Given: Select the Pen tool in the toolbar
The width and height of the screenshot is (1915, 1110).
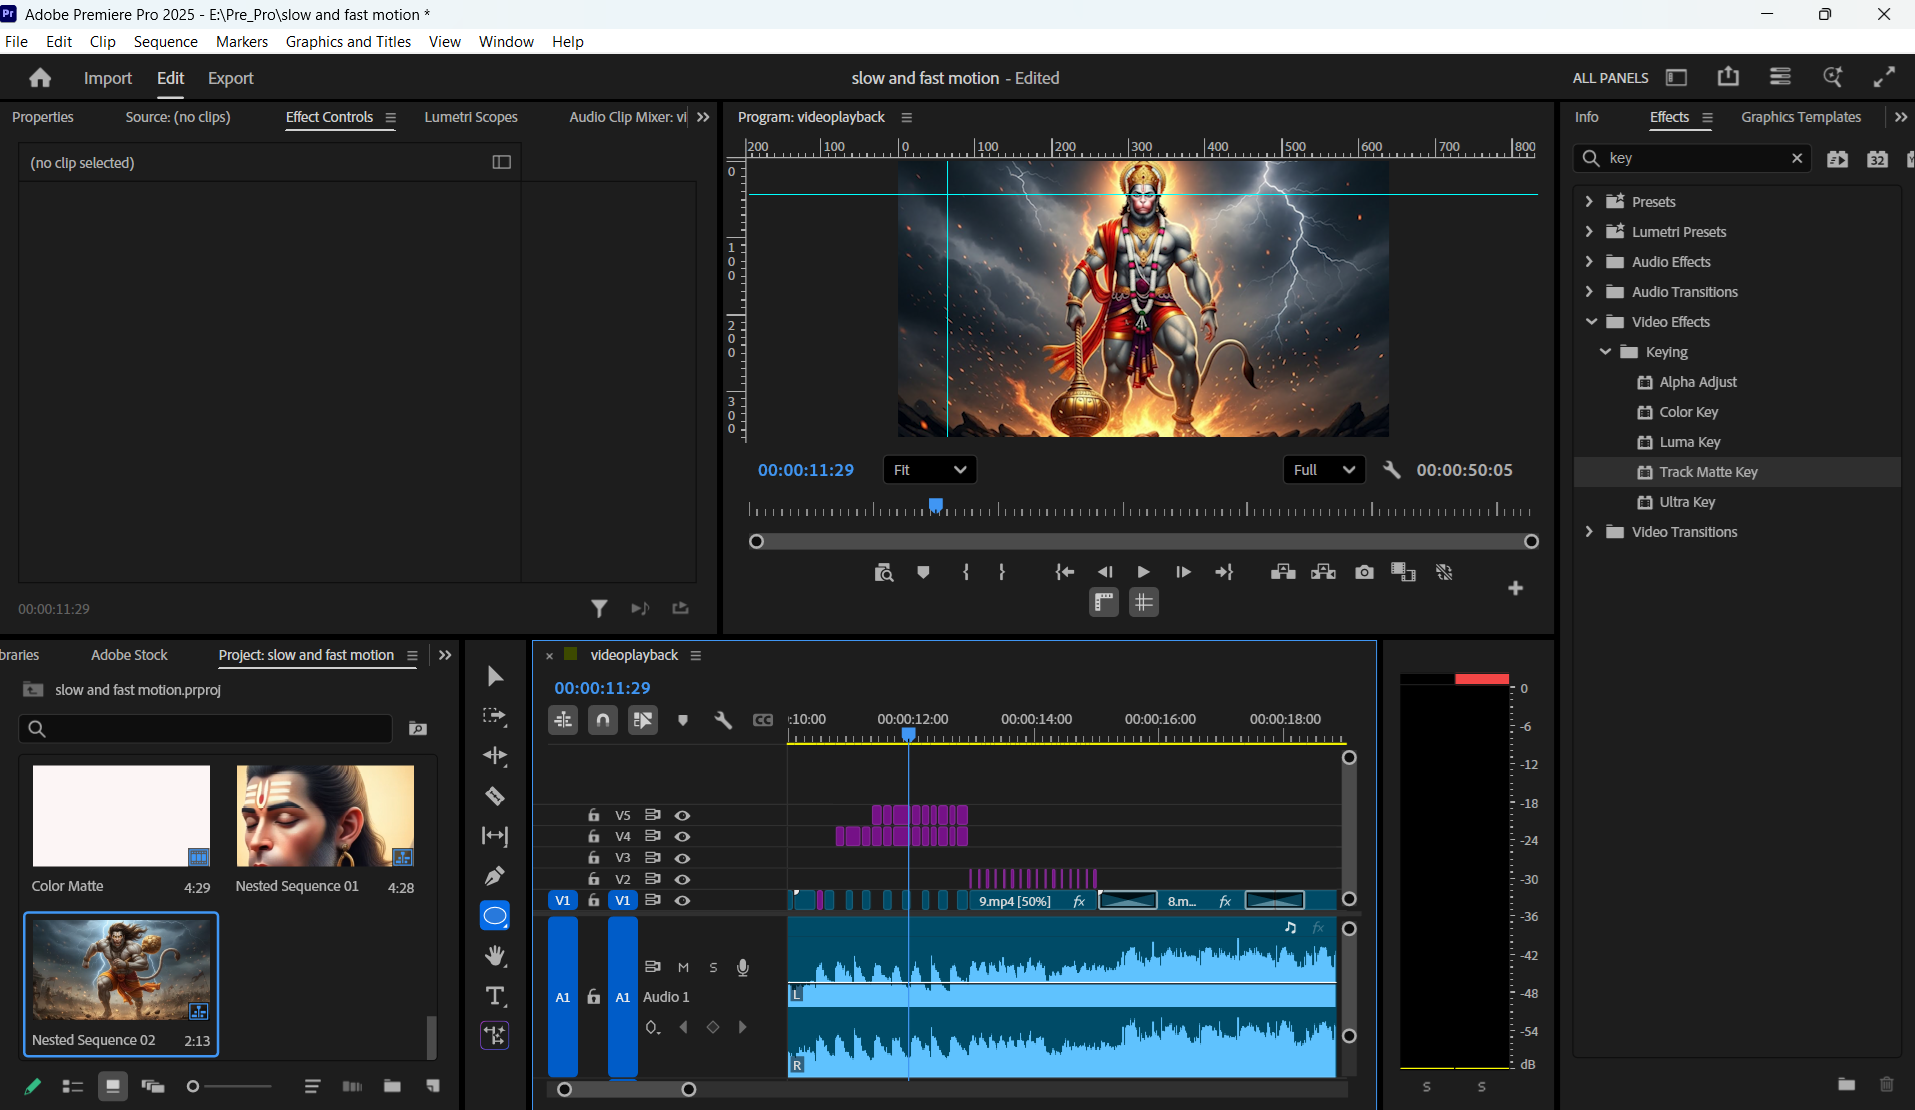Looking at the screenshot, I should (x=495, y=875).
